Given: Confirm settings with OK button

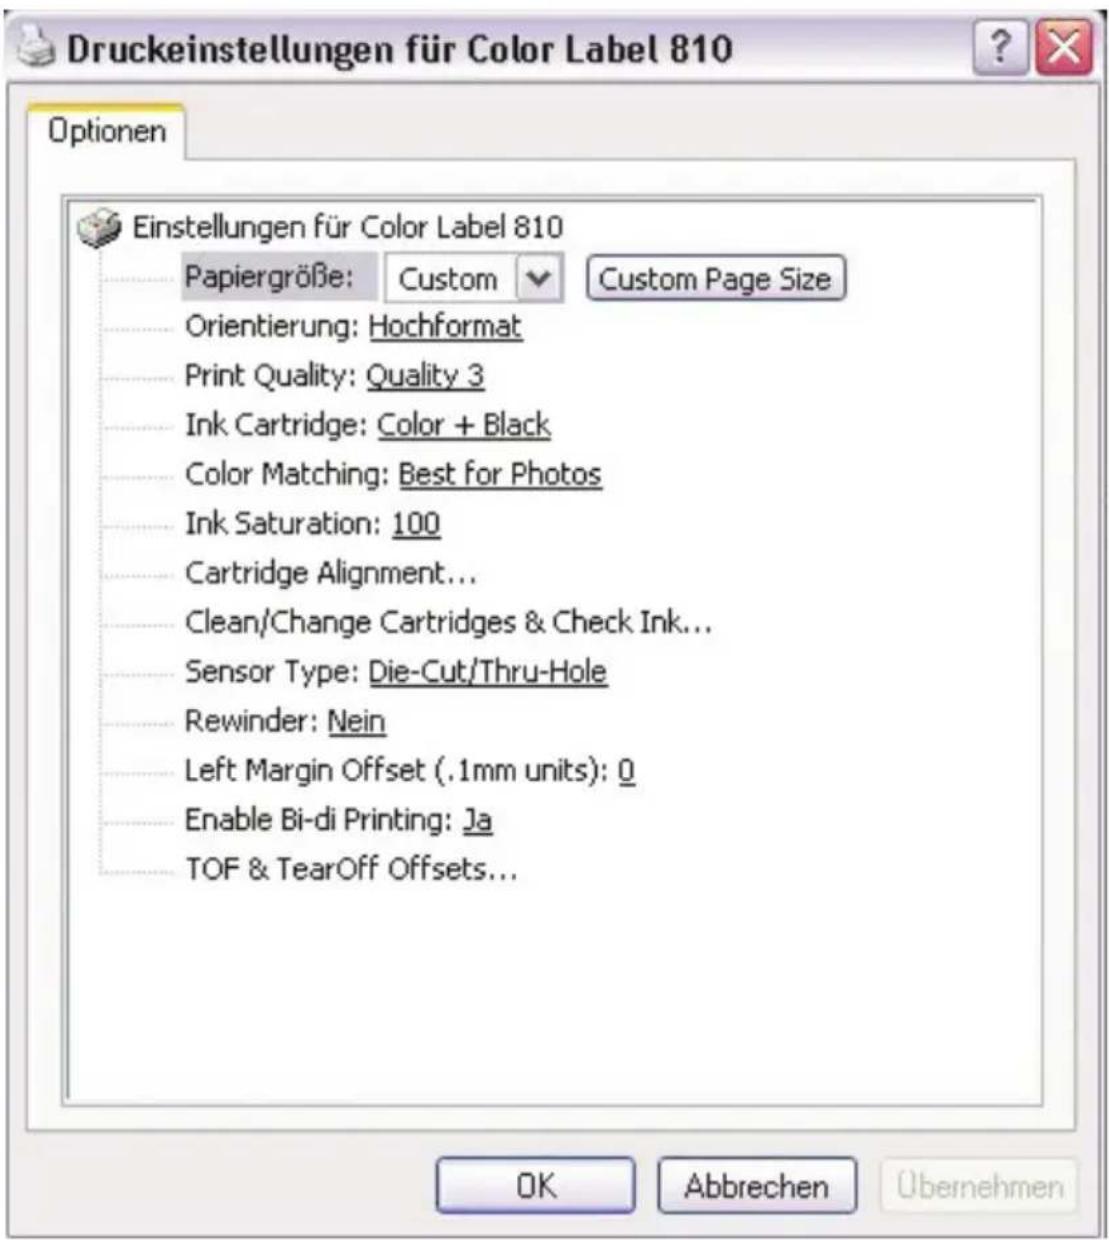Looking at the screenshot, I should tap(535, 1186).
